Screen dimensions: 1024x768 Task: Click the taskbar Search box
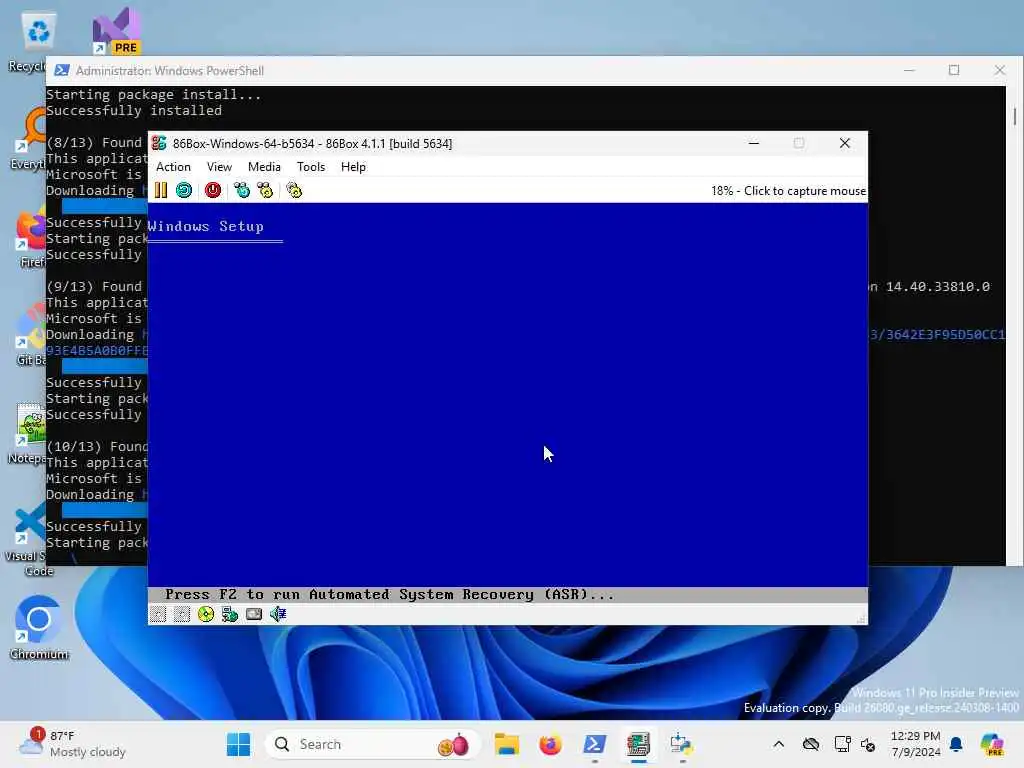(373, 744)
